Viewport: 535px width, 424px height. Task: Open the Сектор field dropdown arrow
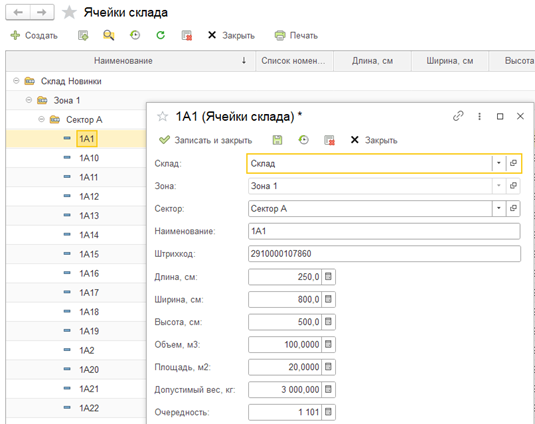pyautogui.click(x=498, y=208)
